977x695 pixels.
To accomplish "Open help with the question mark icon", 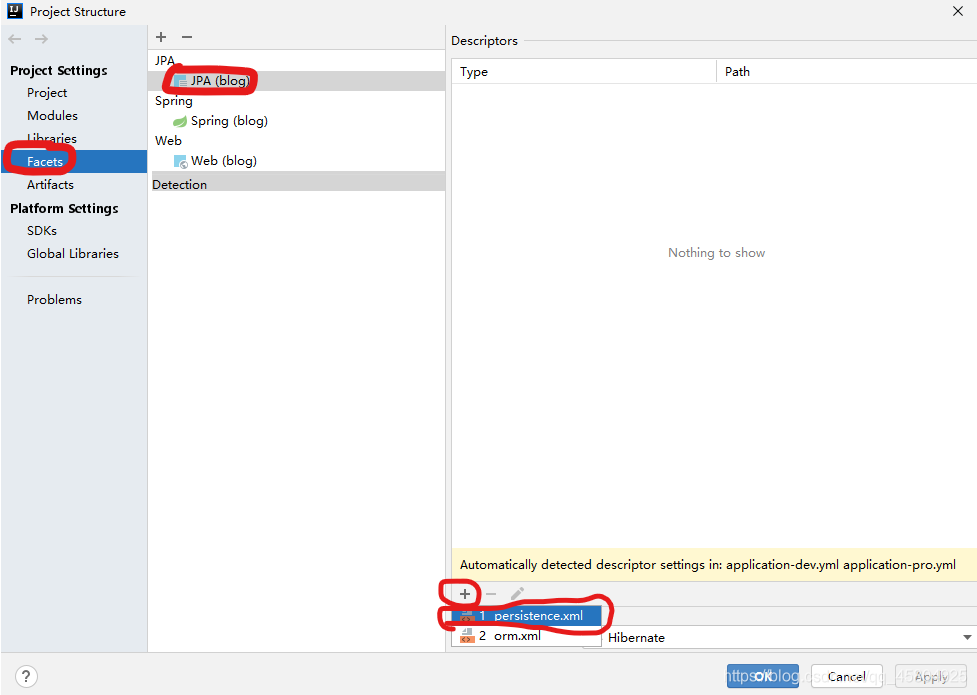I will 27,676.
